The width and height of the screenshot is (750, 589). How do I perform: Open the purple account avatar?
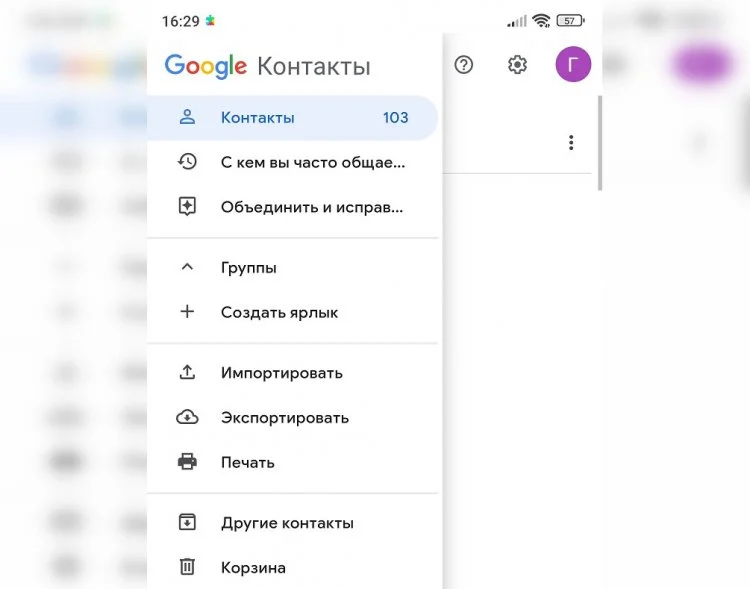point(573,64)
